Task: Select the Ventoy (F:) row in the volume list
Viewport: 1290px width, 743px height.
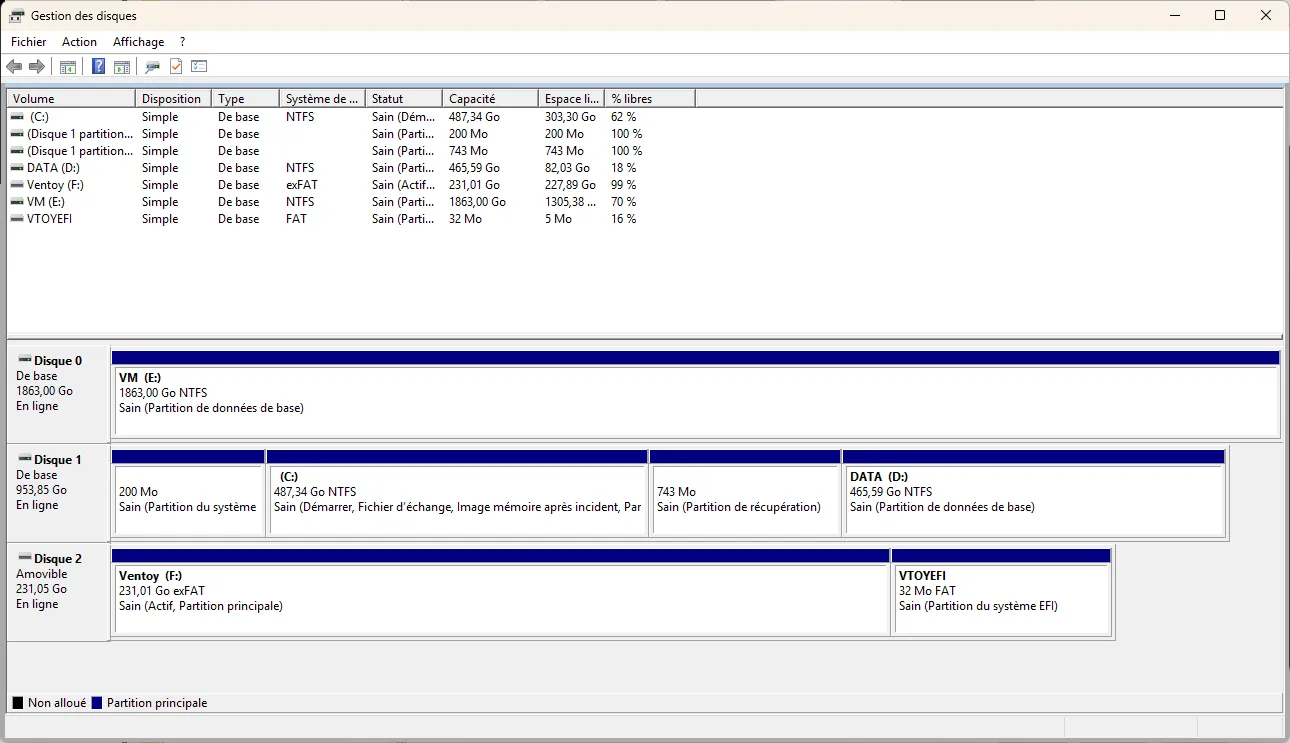Action: click(x=55, y=185)
